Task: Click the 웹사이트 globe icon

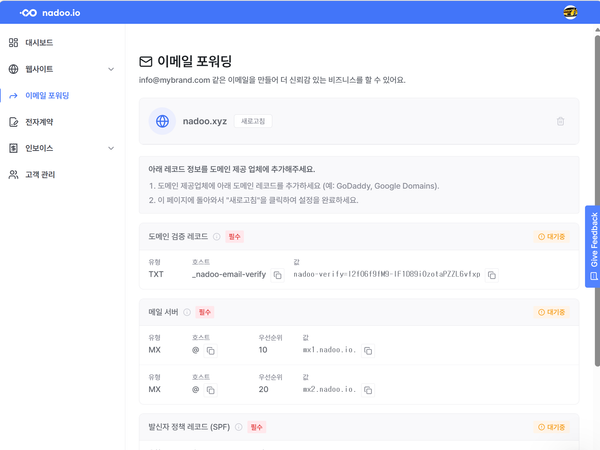Action: coord(13,69)
